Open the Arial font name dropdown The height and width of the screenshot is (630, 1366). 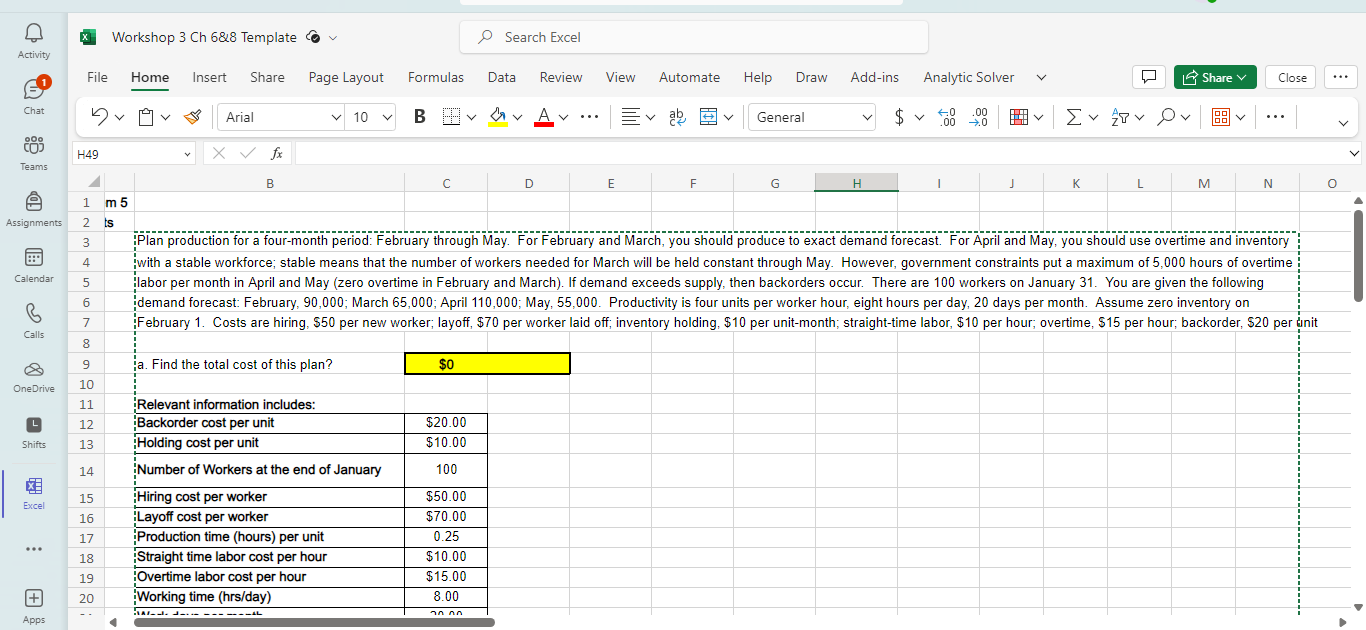point(336,118)
